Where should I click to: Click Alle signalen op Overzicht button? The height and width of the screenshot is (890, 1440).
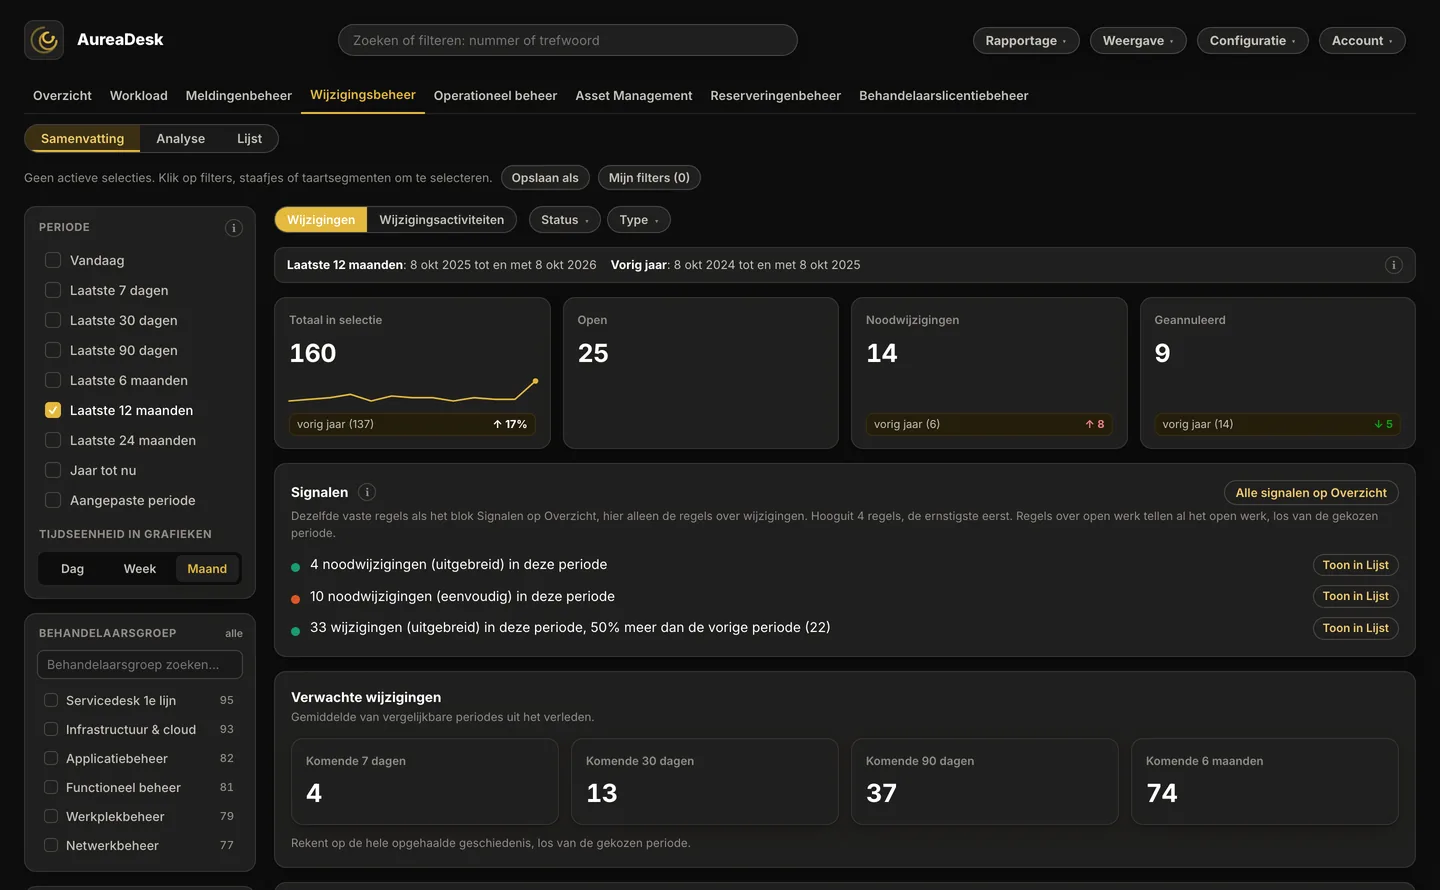pyautogui.click(x=1311, y=493)
